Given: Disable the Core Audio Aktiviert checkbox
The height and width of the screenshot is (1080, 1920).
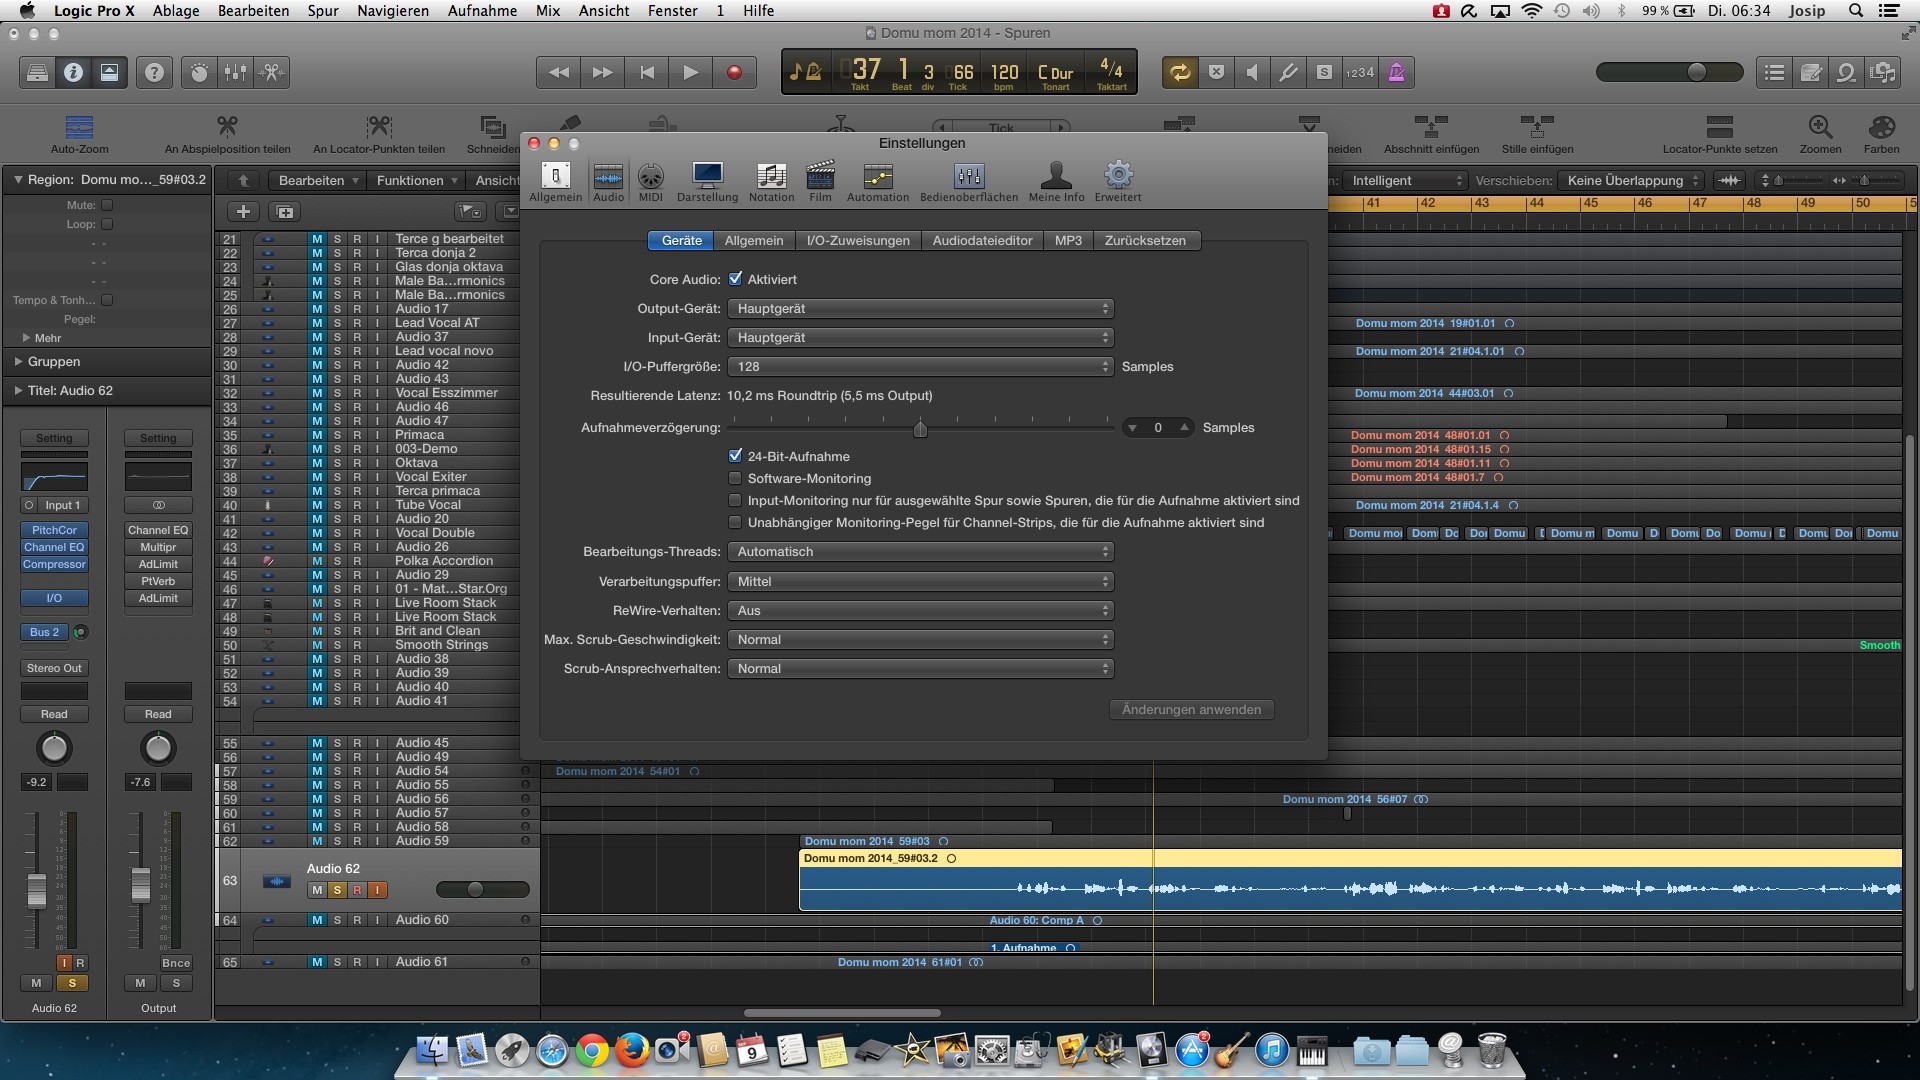Looking at the screenshot, I should [735, 279].
